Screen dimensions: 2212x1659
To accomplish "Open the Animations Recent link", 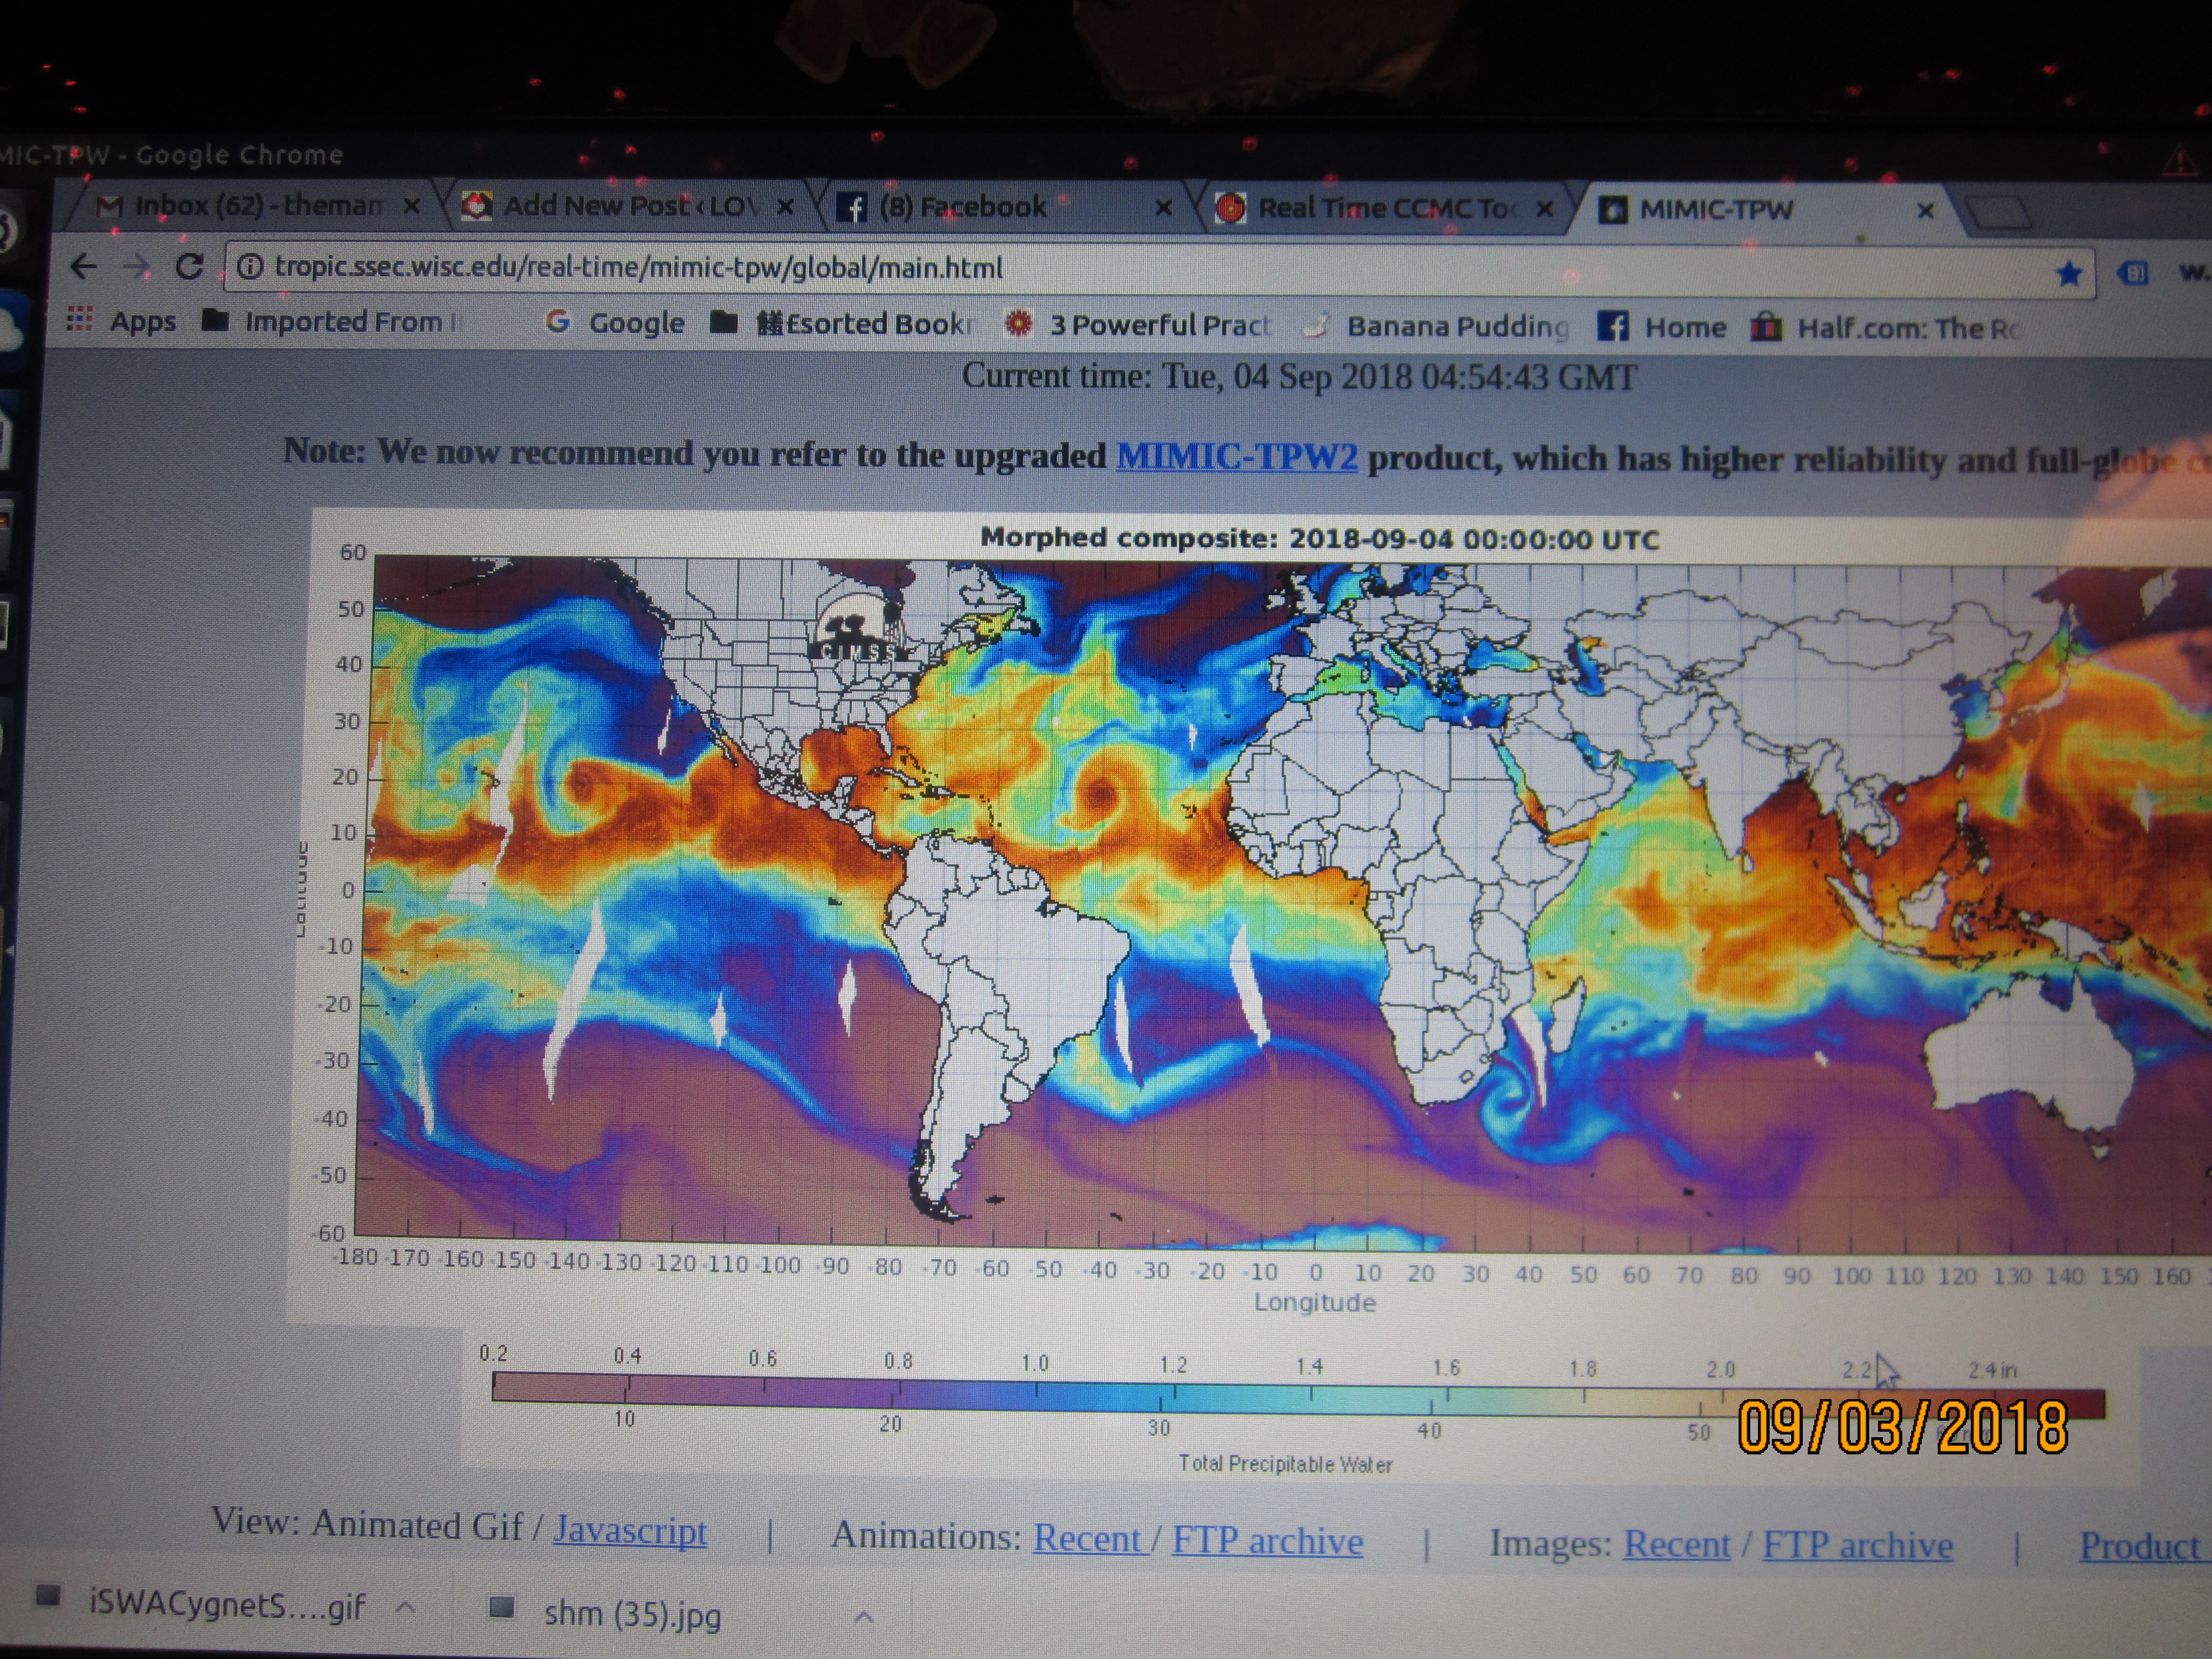I will point(1087,1538).
